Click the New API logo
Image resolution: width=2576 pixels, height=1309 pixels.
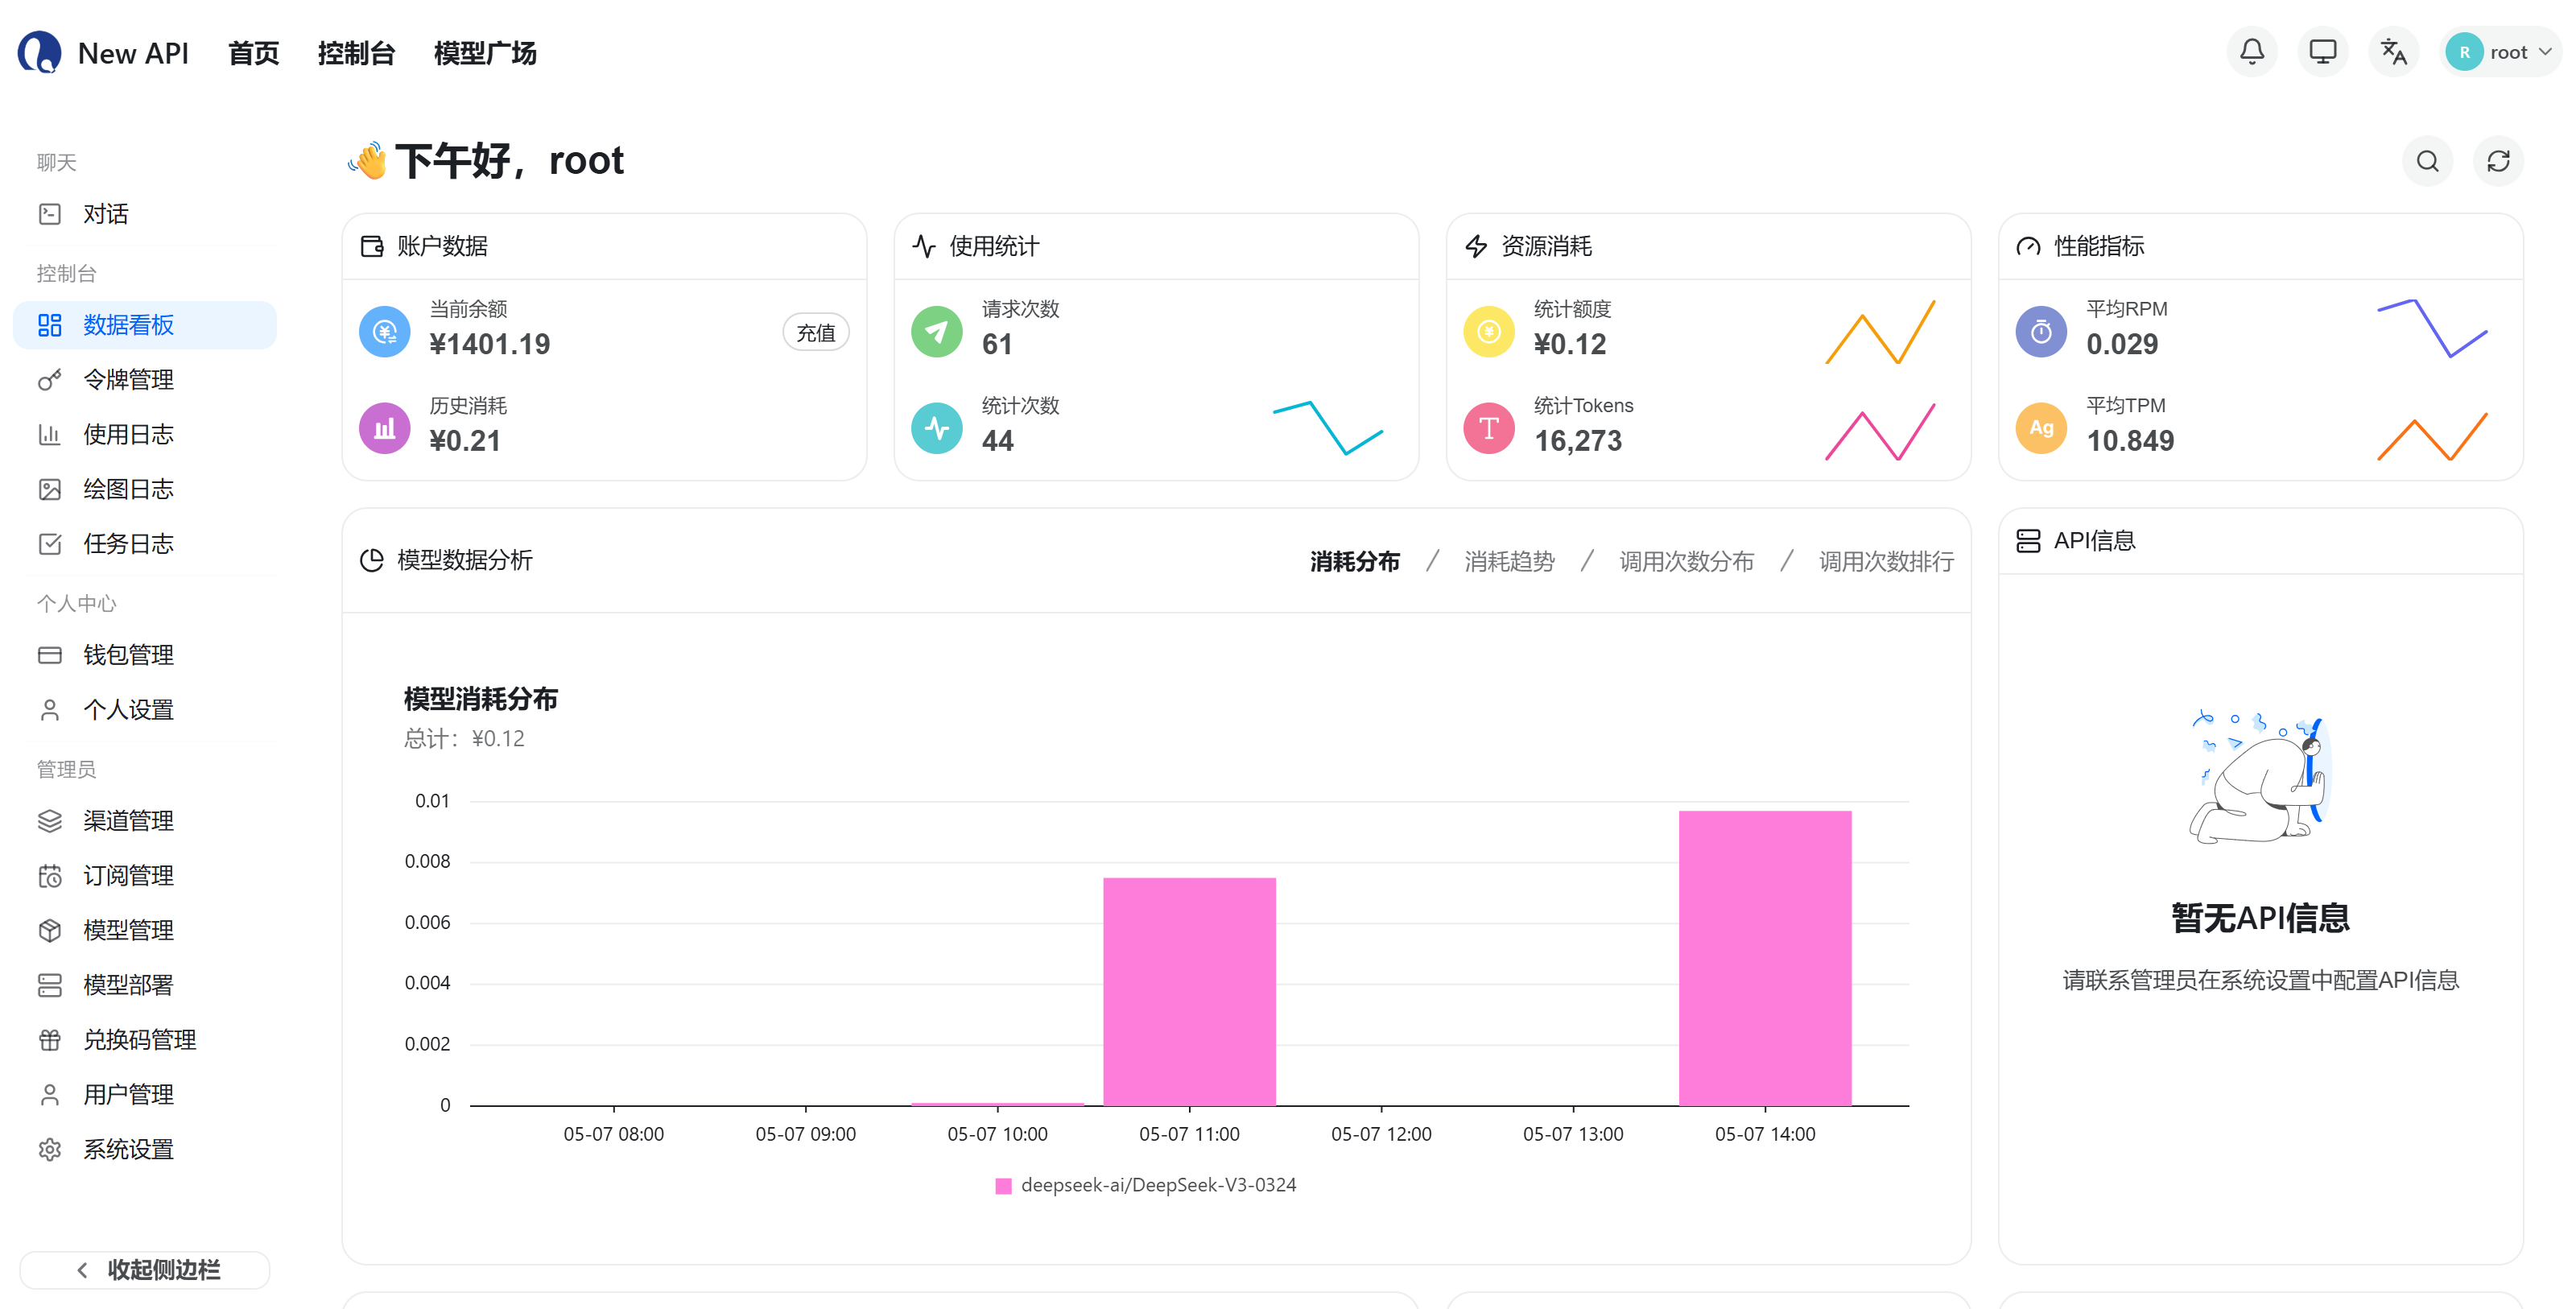pyautogui.click(x=103, y=53)
